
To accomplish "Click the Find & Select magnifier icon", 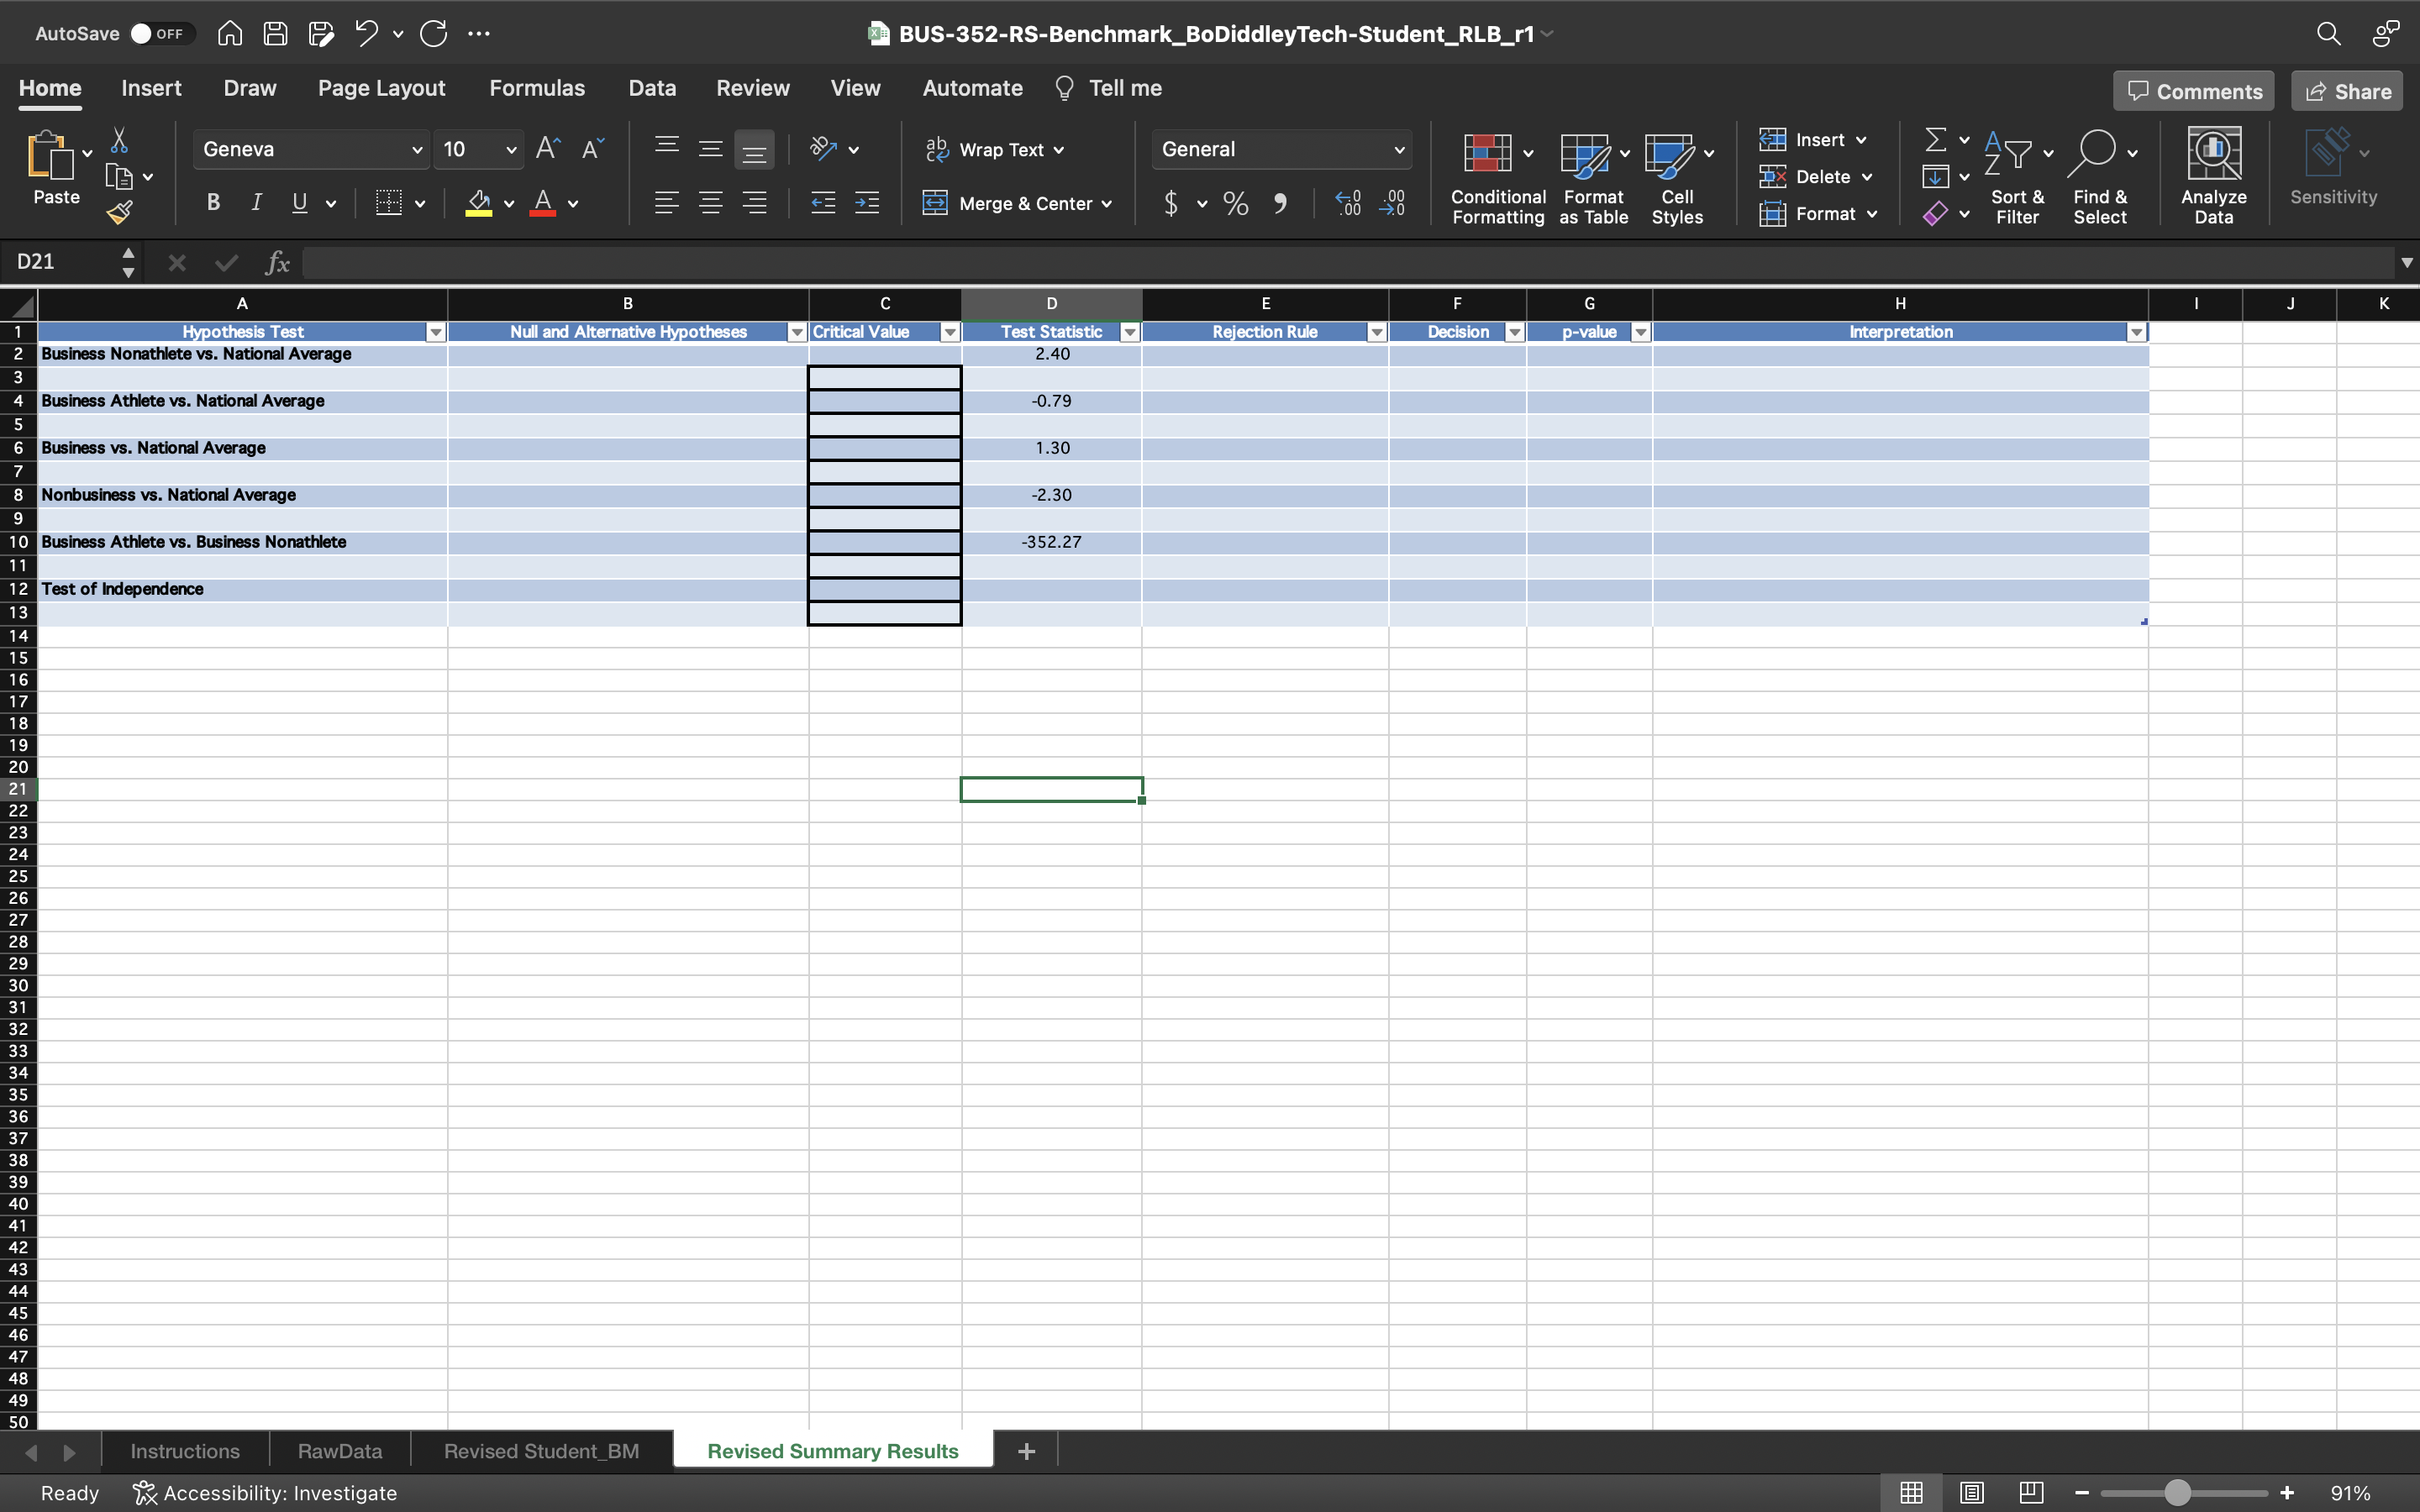I will point(2093,153).
